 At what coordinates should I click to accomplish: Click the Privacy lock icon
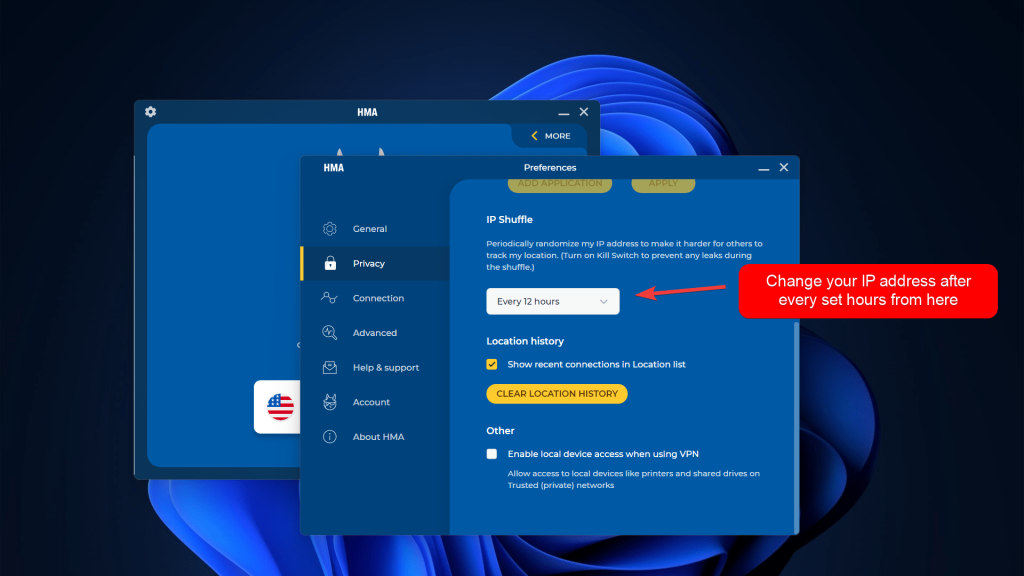(330, 263)
